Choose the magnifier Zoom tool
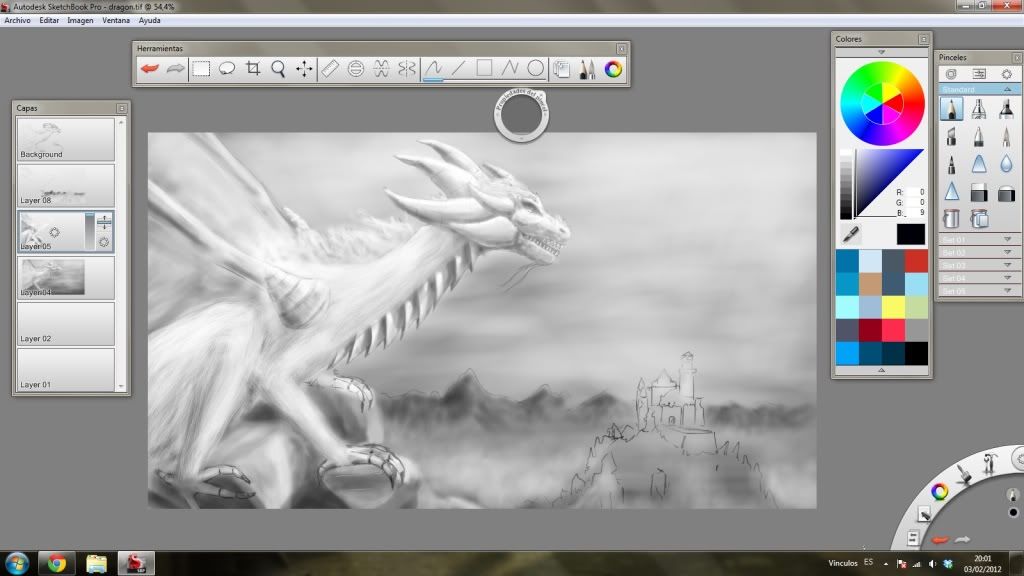1024x576 pixels. click(278, 69)
